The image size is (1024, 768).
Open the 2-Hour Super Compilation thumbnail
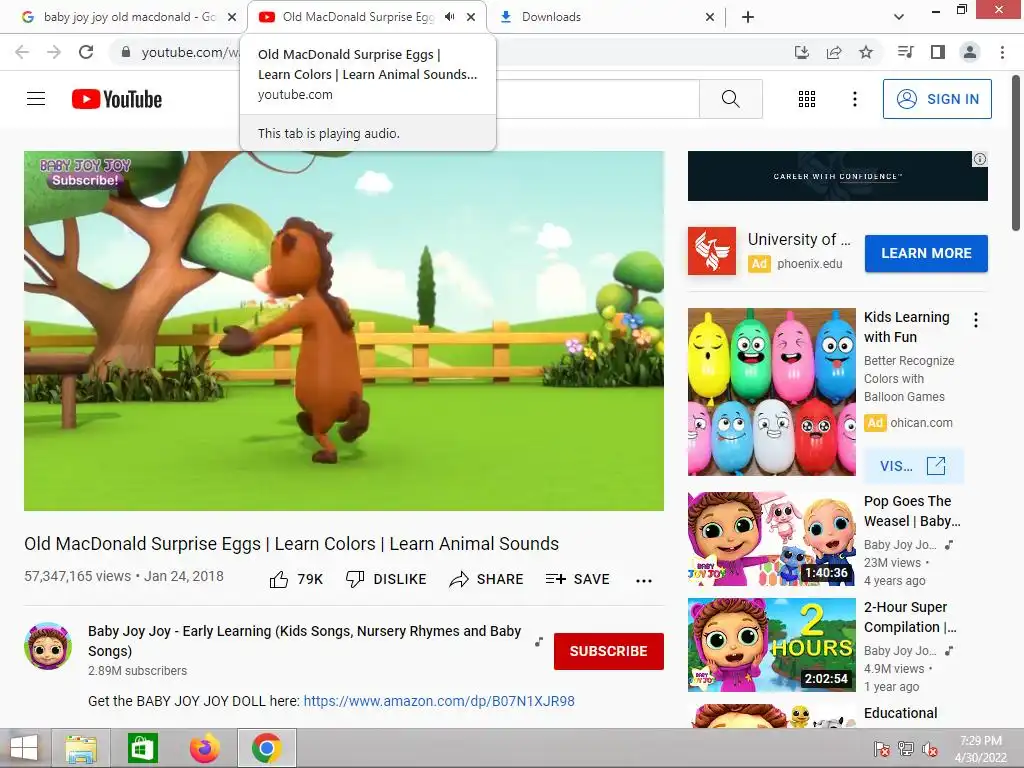[771, 645]
